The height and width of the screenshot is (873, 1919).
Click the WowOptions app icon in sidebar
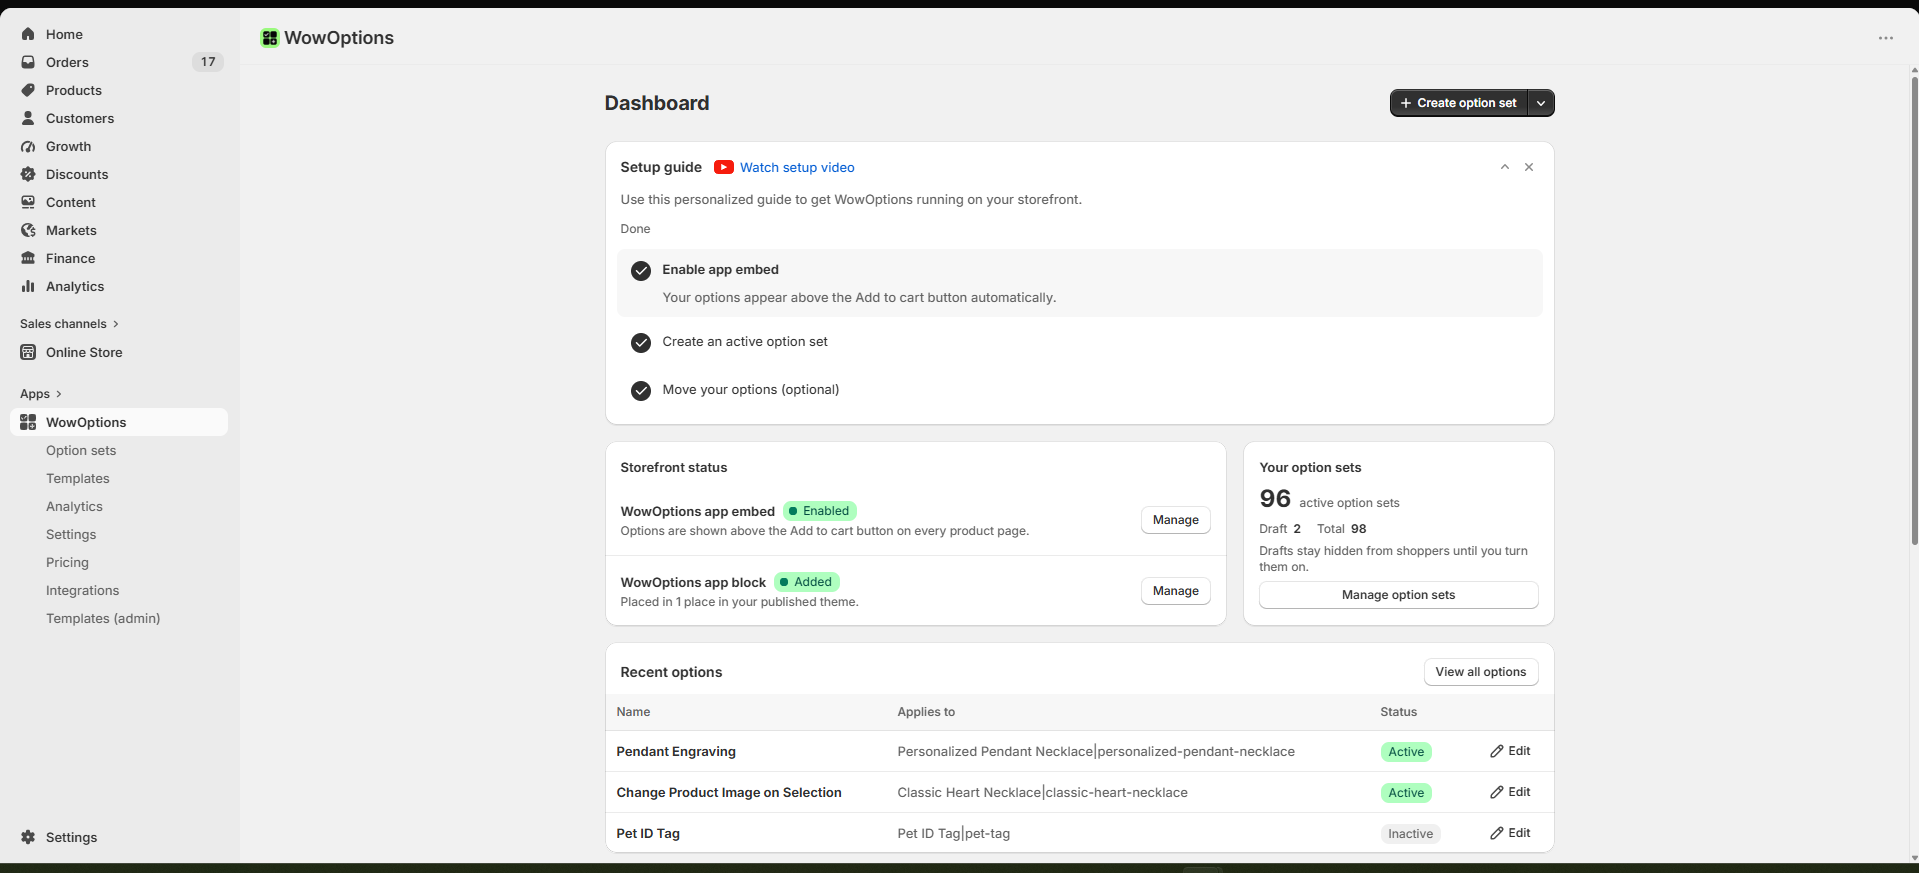[x=28, y=422]
